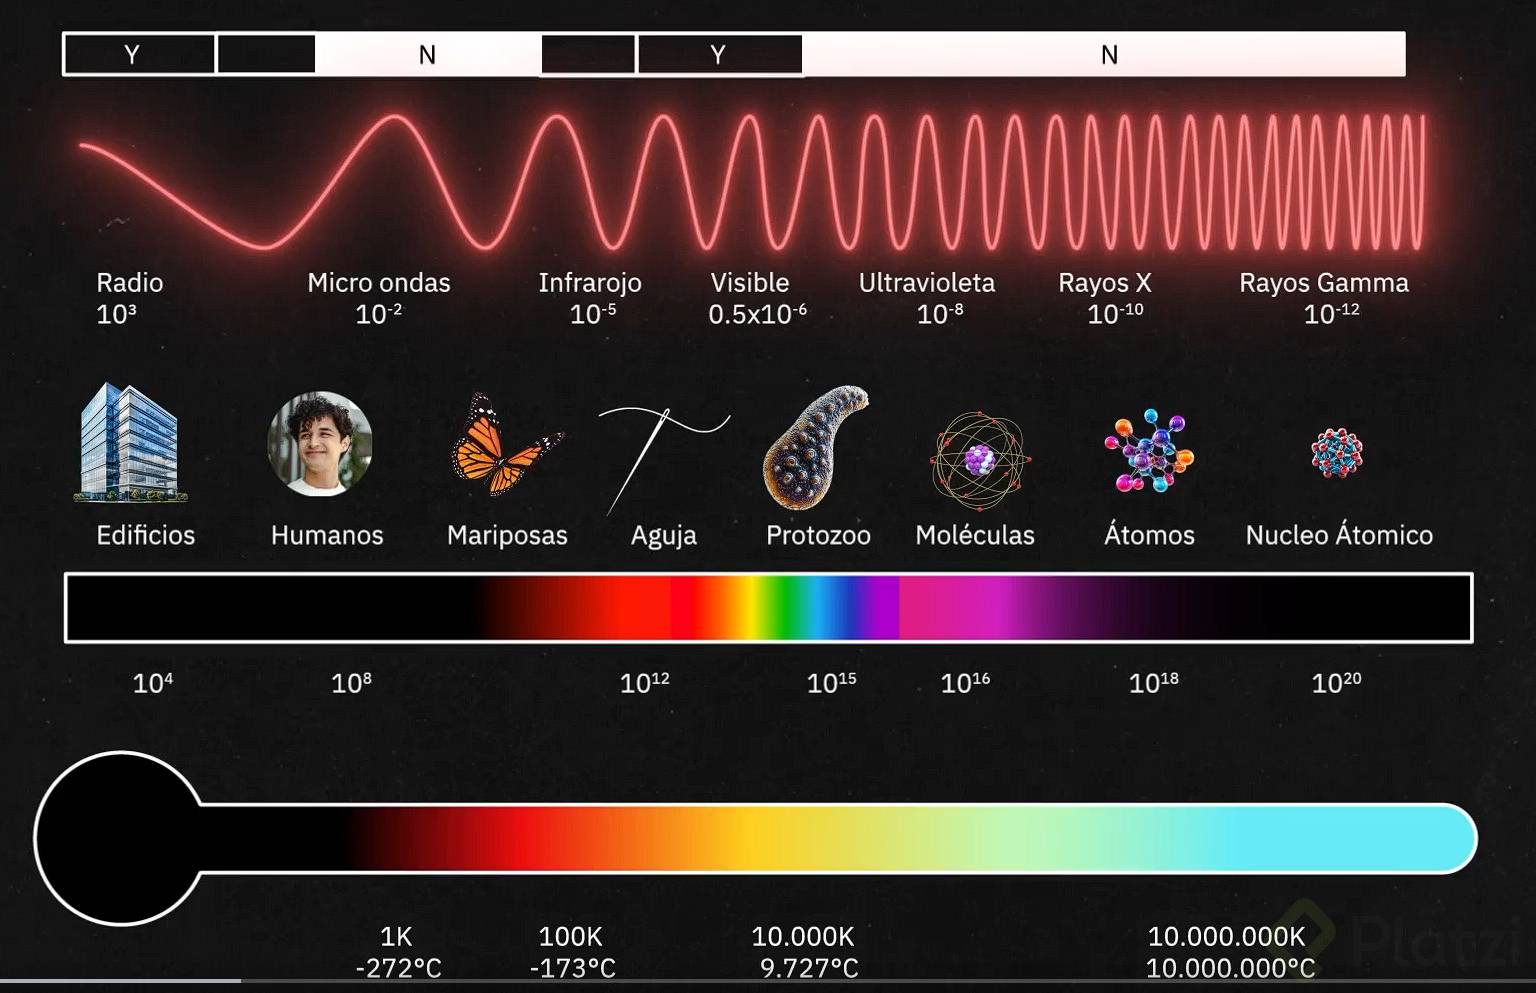Click the "Infrarojo" label

tap(590, 284)
